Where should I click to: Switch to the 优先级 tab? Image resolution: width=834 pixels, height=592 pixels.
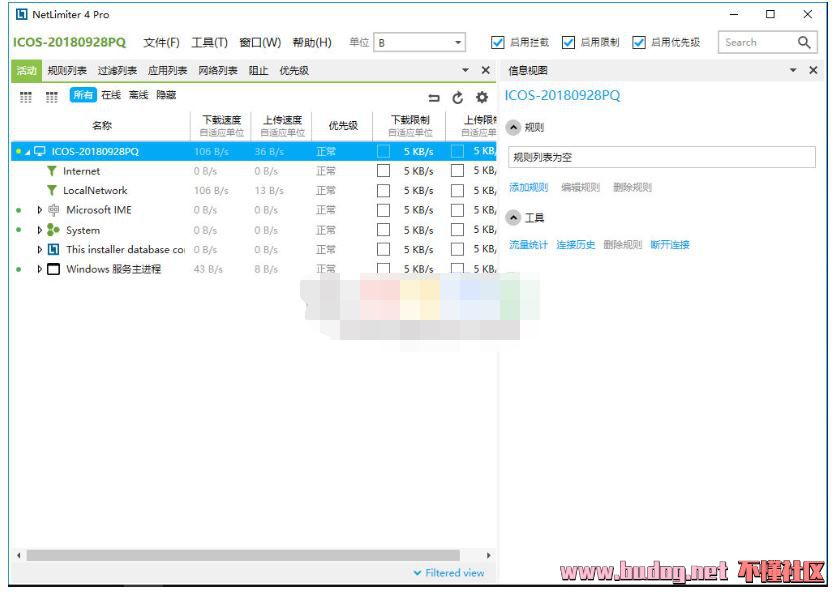294,70
